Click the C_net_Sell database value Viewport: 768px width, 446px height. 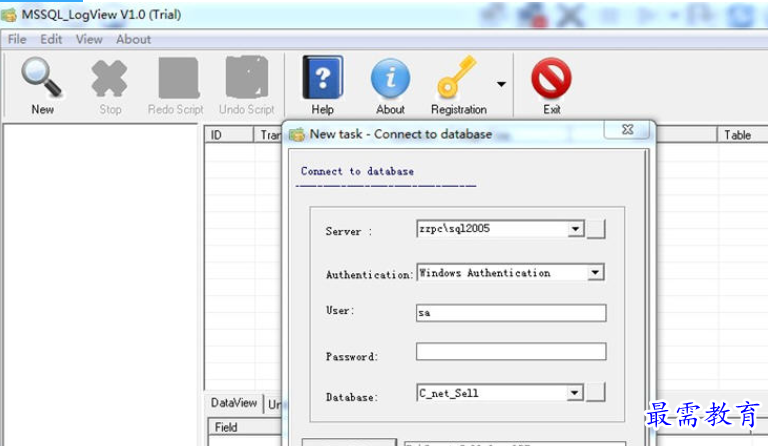tap(449, 393)
